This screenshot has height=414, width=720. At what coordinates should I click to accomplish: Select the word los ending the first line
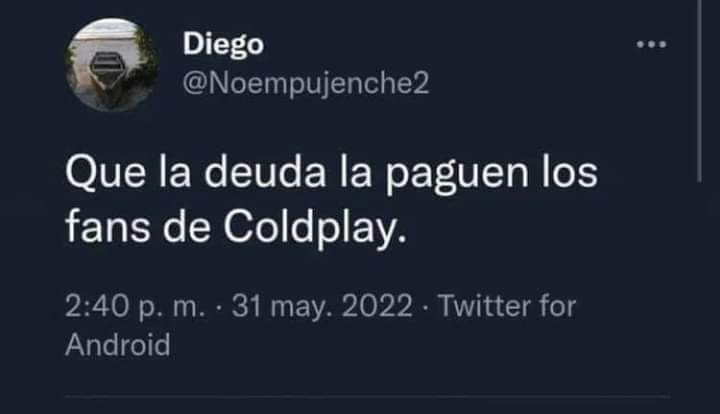pyautogui.click(x=570, y=173)
